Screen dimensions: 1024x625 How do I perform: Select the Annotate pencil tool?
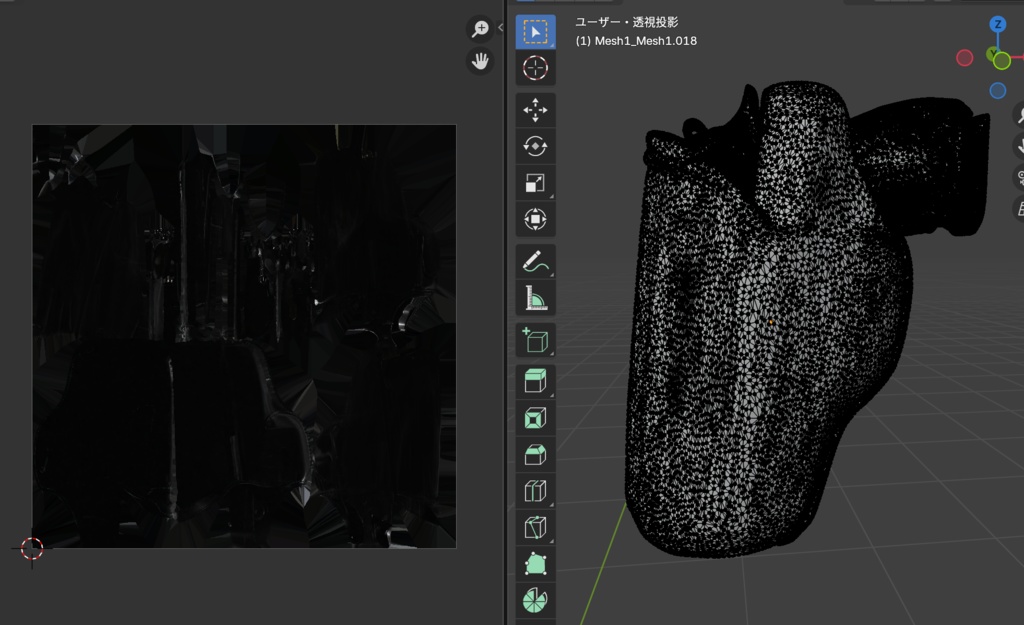(x=535, y=262)
